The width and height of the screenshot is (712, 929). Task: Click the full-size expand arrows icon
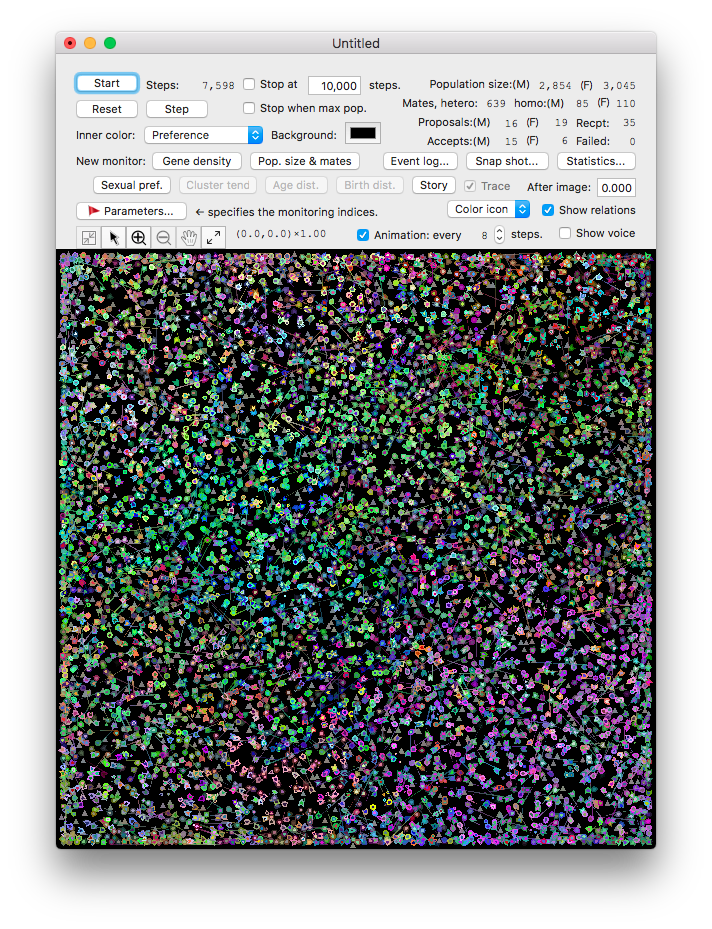point(213,238)
